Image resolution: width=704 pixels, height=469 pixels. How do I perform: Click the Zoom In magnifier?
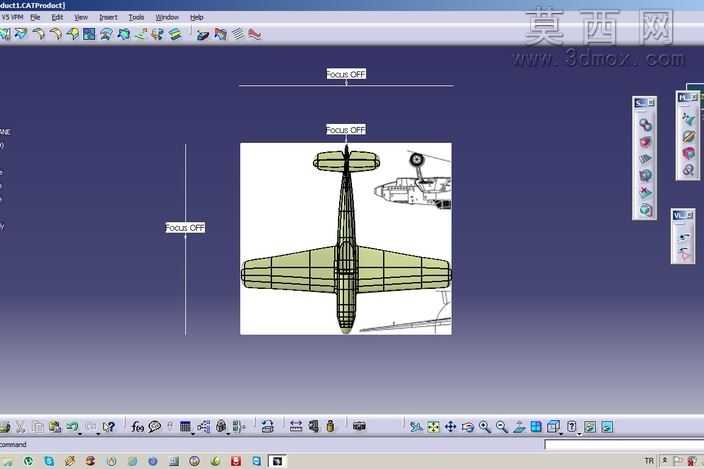click(x=485, y=426)
